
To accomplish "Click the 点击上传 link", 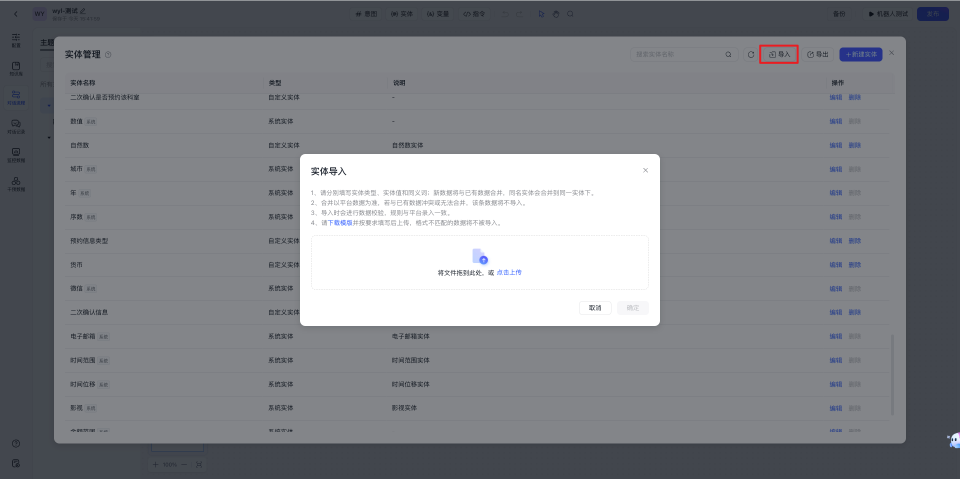I will (509, 272).
